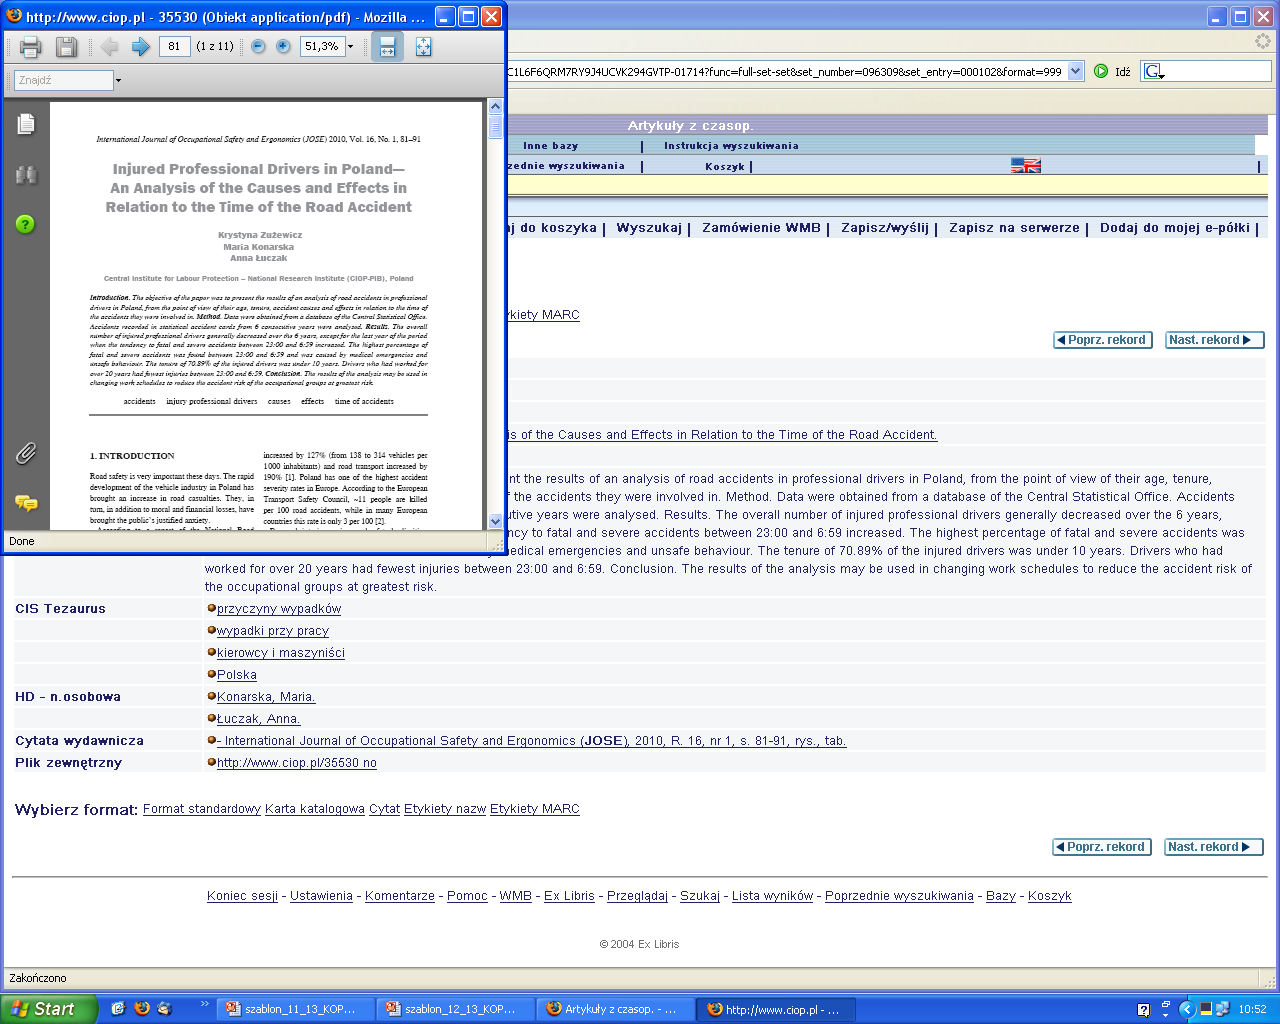Open the green help icon in PDF sidebar
Screen dimensions: 1280x1024
pos(26,224)
